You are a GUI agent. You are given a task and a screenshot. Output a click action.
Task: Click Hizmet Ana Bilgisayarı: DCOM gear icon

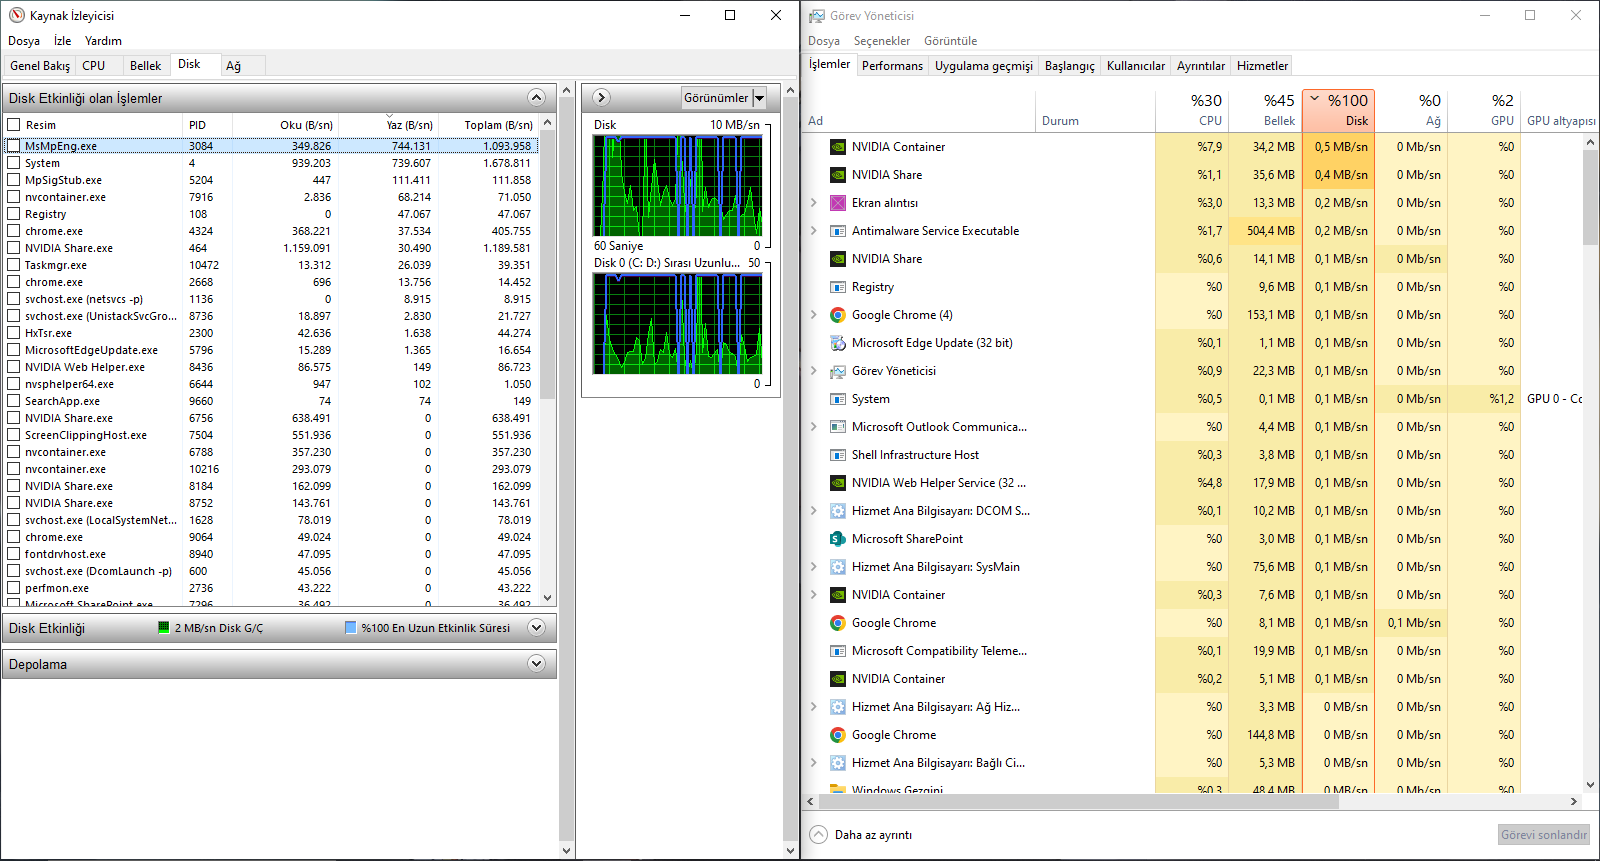[x=838, y=511]
